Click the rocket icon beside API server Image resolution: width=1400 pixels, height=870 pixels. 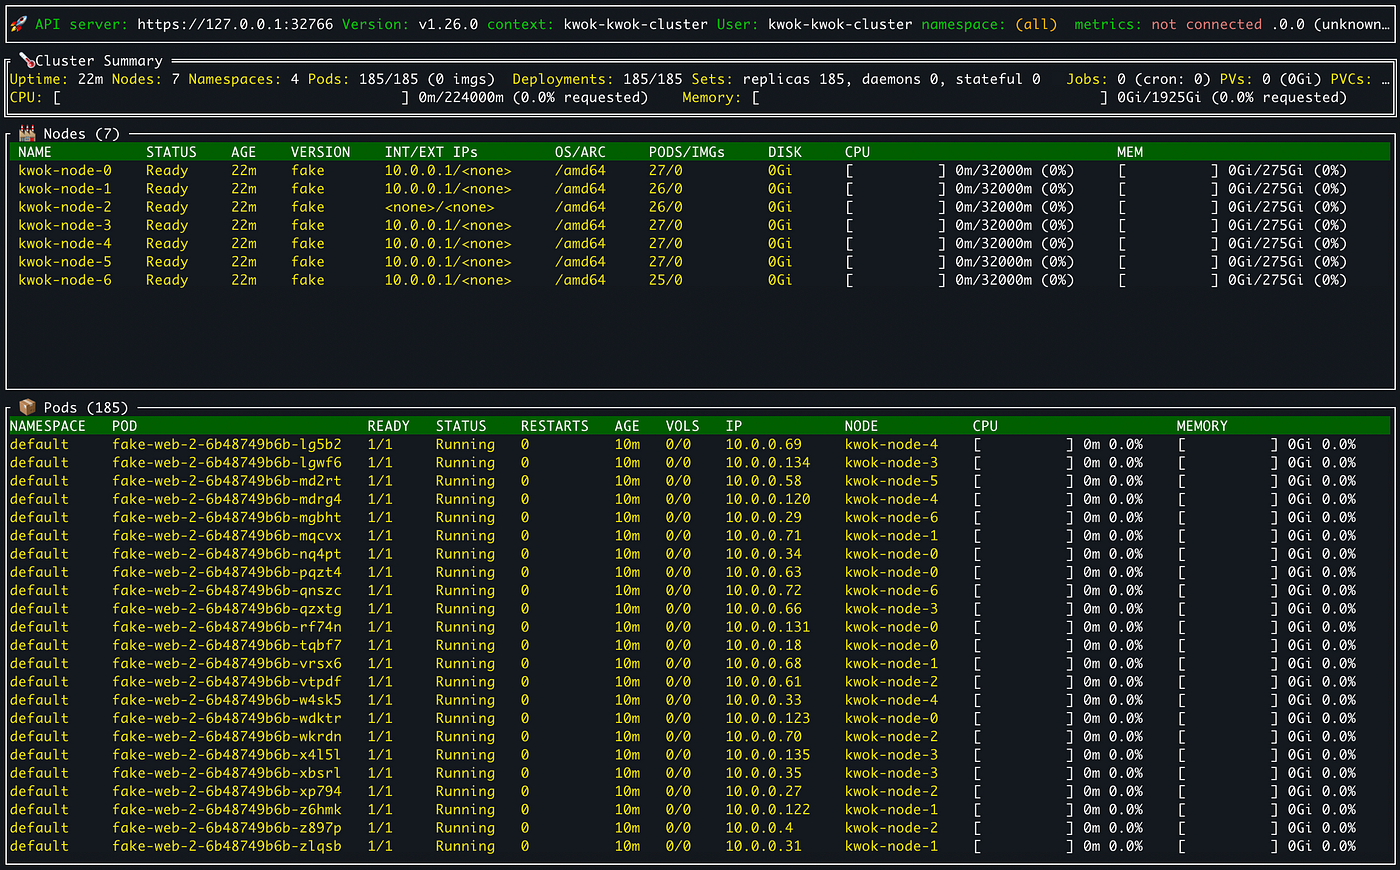coord(18,24)
